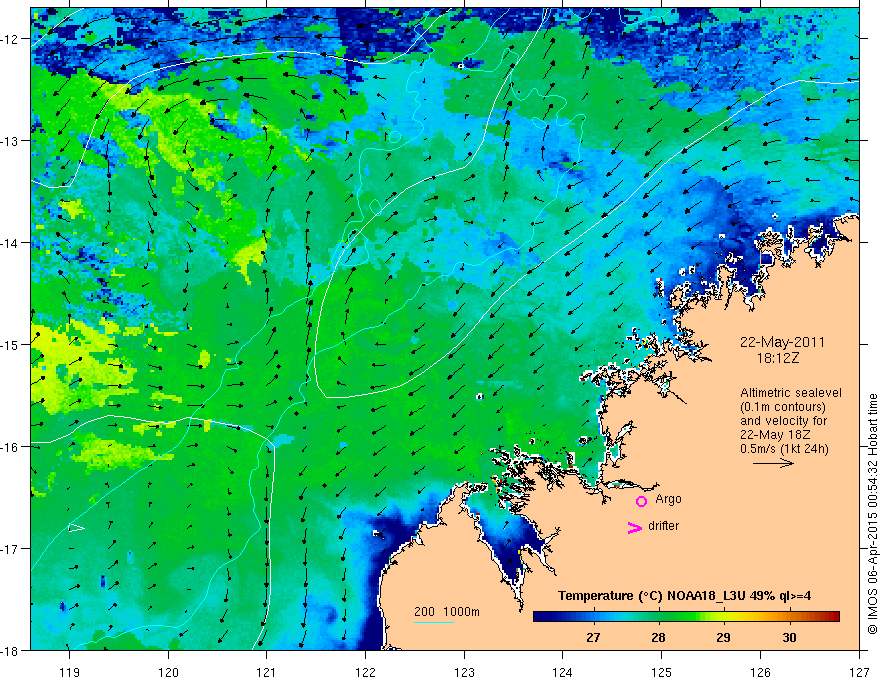This screenshot has height=680, width=880.
Task: Click latitude axis label -16
Action: pyautogui.click(x=11, y=447)
